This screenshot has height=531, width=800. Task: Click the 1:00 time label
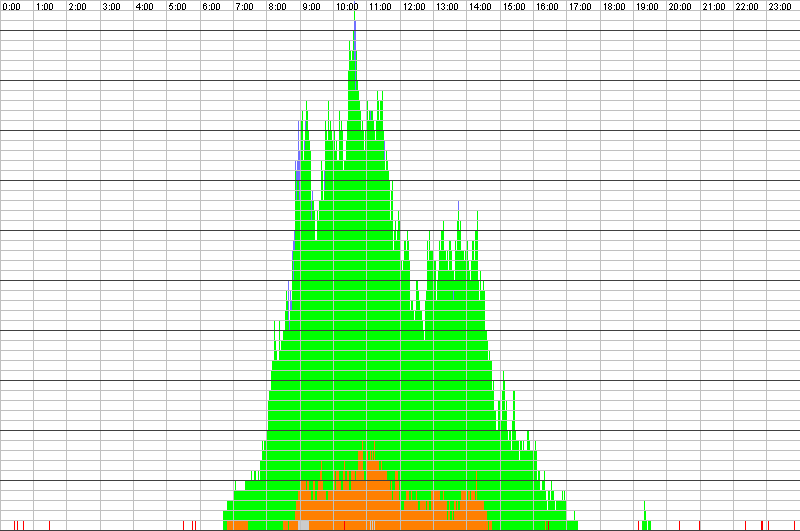pos(45,7)
